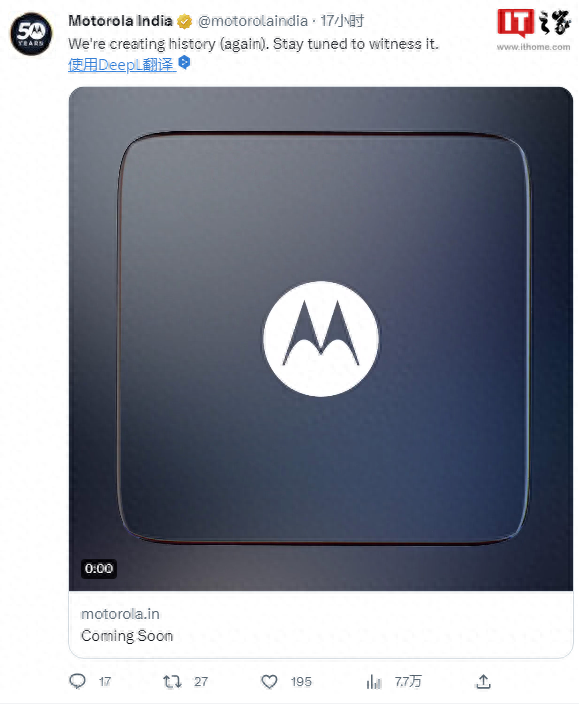Click the 27 retweets count
This screenshot has height=705, width=579.
pos(201,682)
